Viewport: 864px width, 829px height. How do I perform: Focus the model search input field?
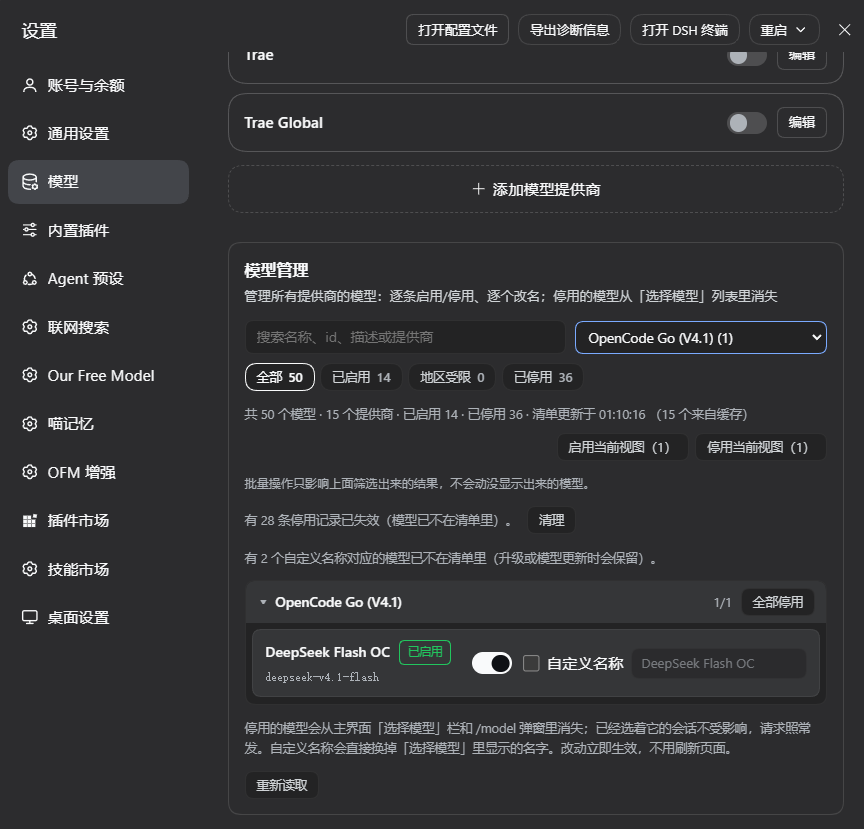405,337
